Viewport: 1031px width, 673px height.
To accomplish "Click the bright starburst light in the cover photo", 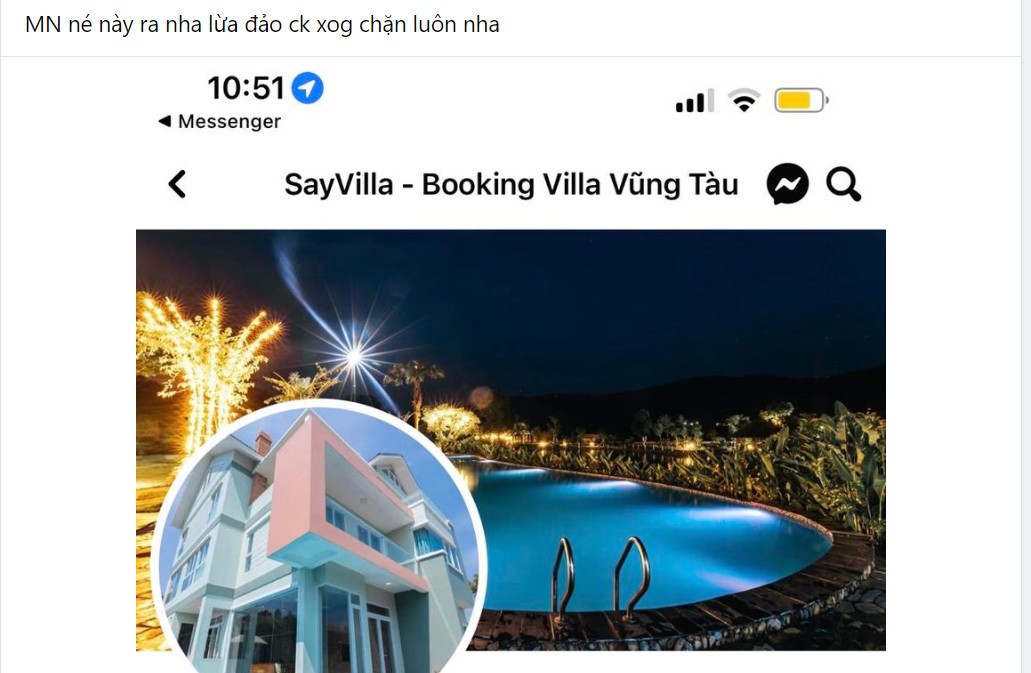I will coord(354,356).
